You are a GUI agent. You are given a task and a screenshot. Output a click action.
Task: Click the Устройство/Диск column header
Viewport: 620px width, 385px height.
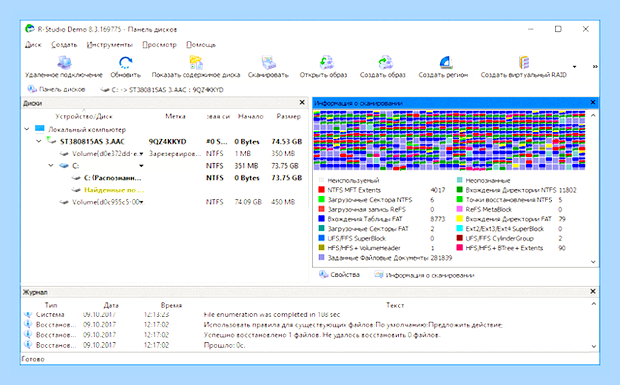click(x=84, y=116)
